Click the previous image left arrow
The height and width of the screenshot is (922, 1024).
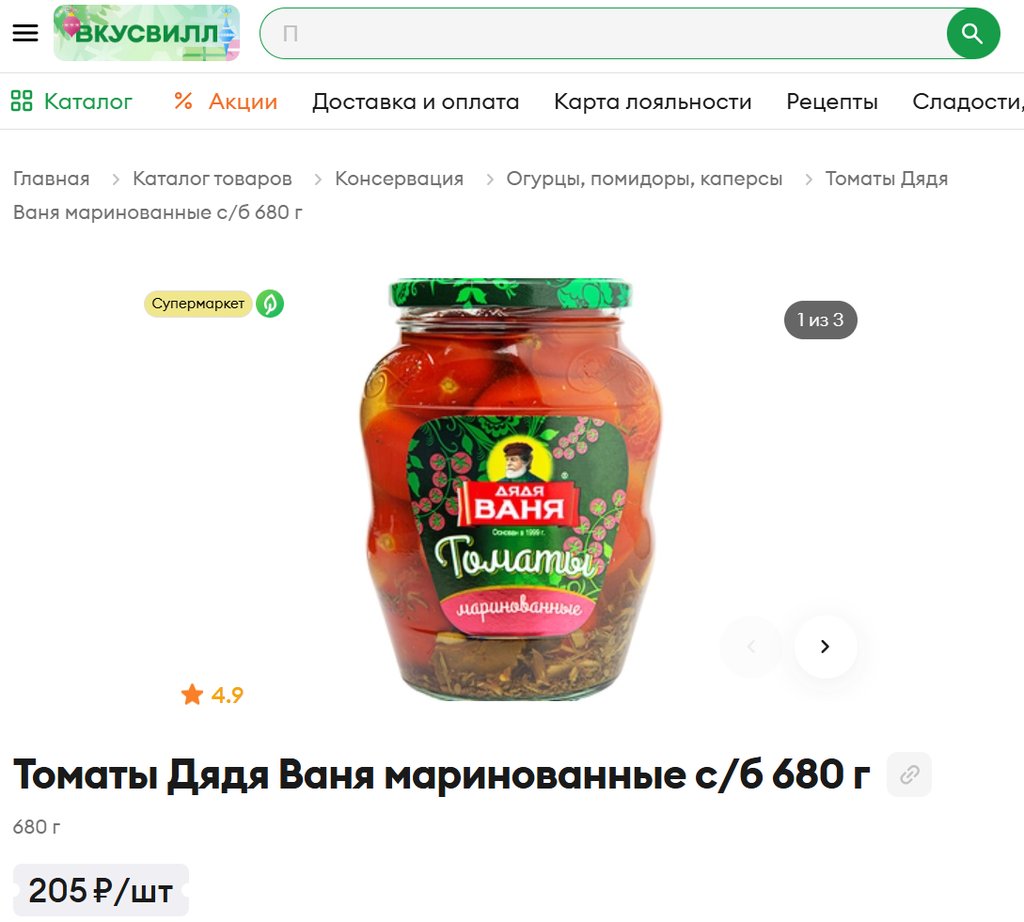coord(751,646)
